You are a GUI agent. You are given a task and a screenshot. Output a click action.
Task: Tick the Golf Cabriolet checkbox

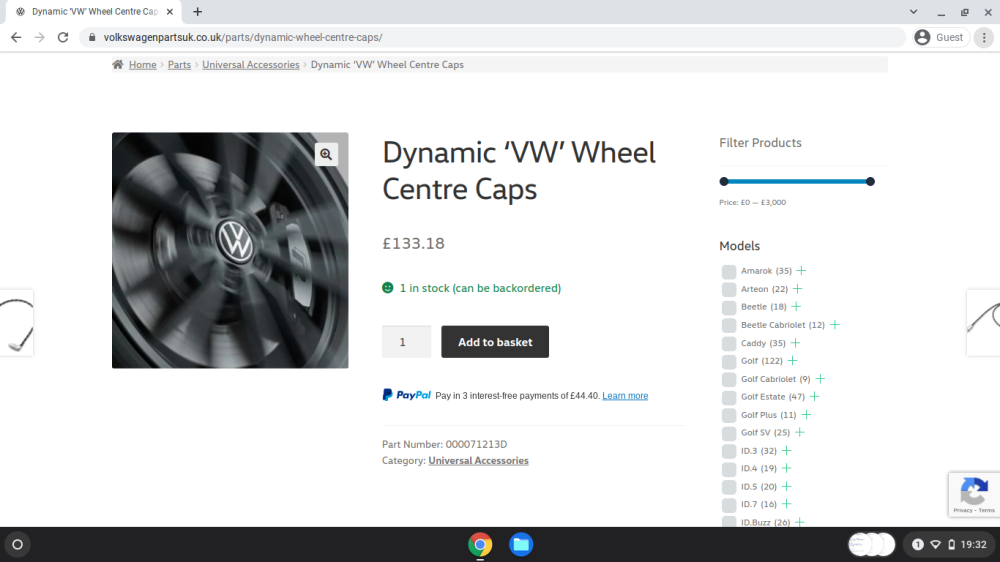coord(729,379)
